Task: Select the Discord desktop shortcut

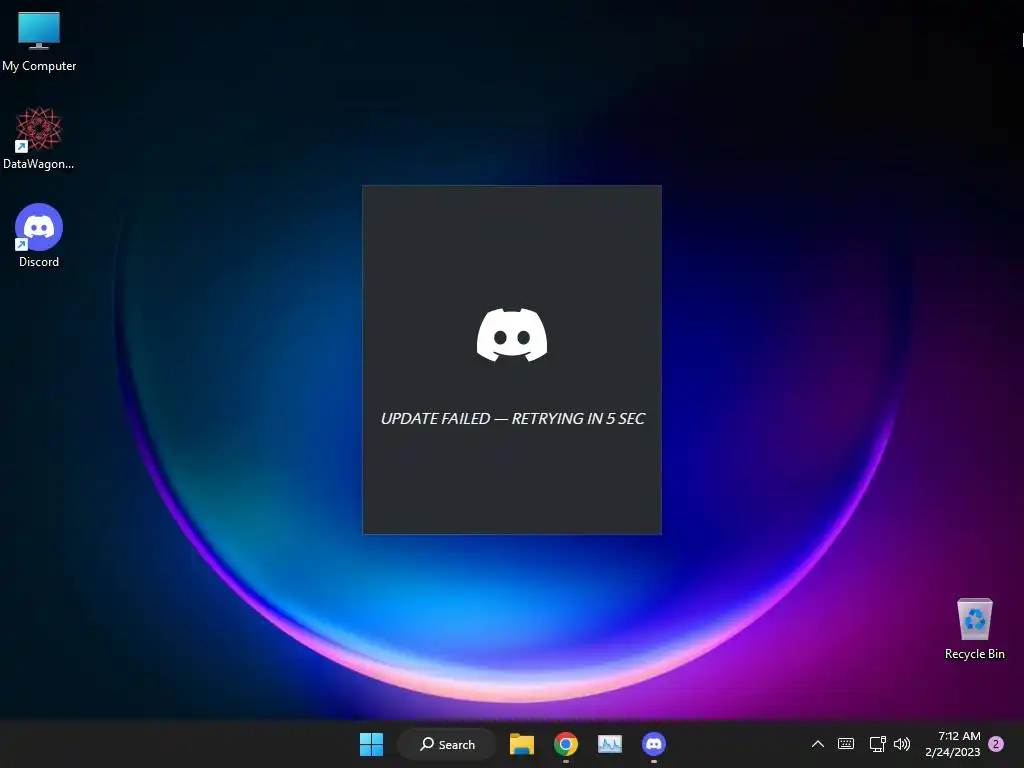Action: (x=39, y=236)
